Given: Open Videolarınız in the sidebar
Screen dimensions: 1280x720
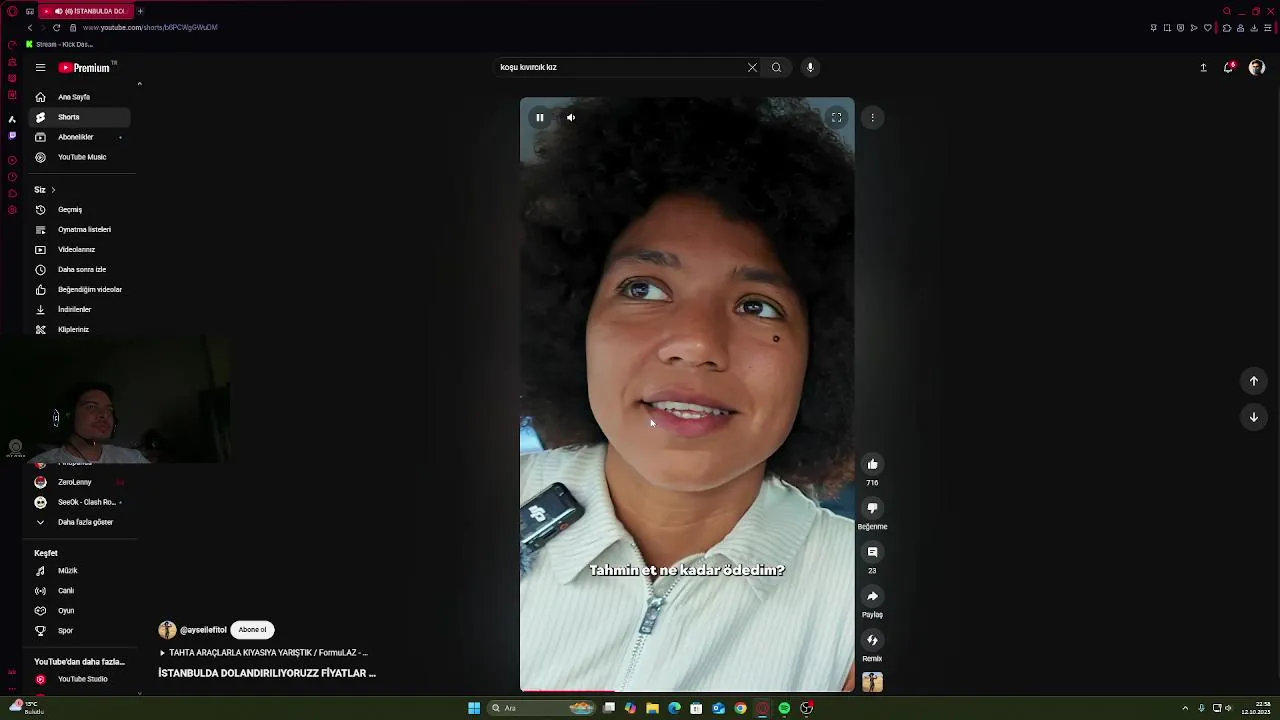Looking at the screenshot, I should coord(78,250).
